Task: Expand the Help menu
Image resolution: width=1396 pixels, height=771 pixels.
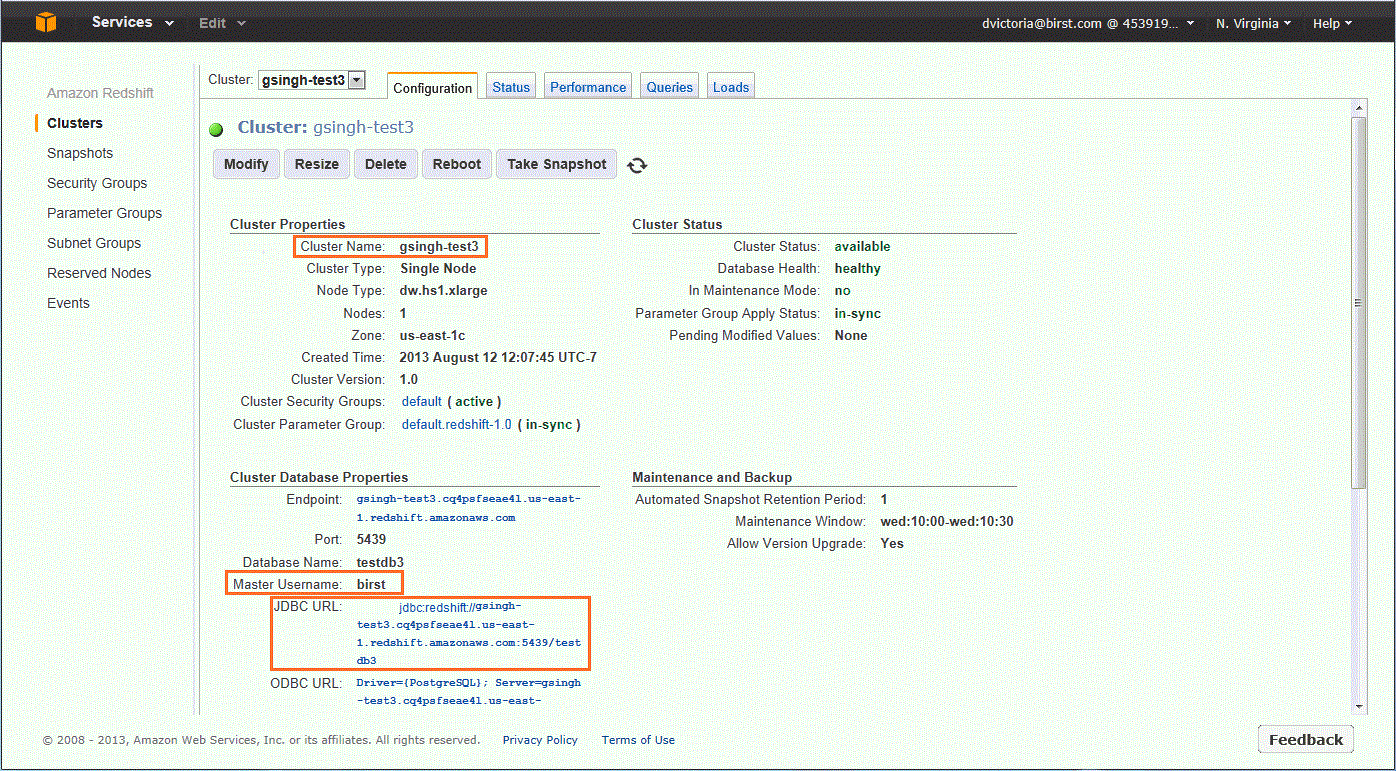Action: [1332, 23]
